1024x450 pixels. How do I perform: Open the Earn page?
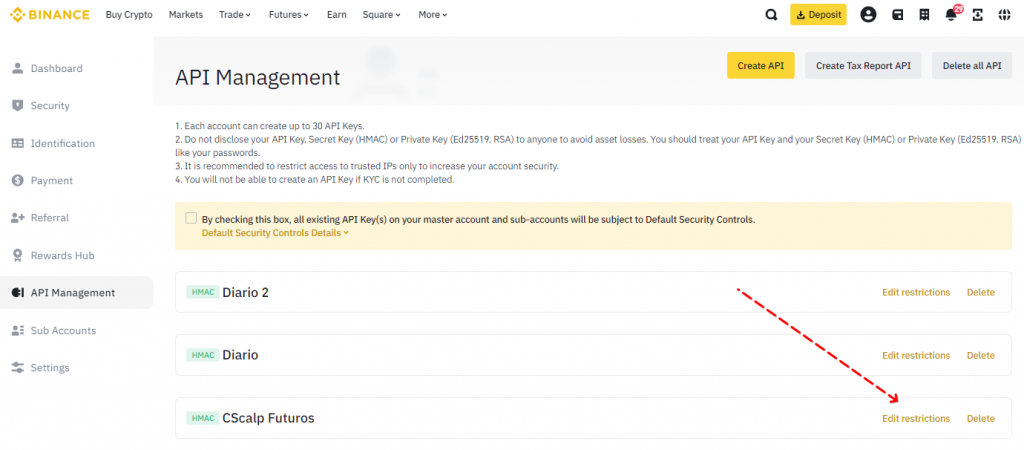(336, 14)
